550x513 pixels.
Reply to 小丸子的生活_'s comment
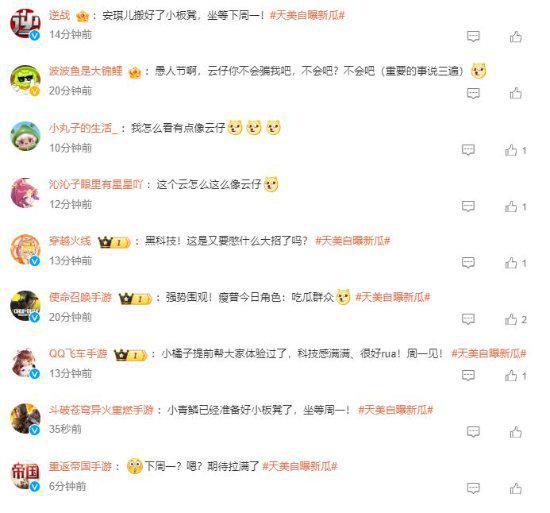tap(468, 150)
